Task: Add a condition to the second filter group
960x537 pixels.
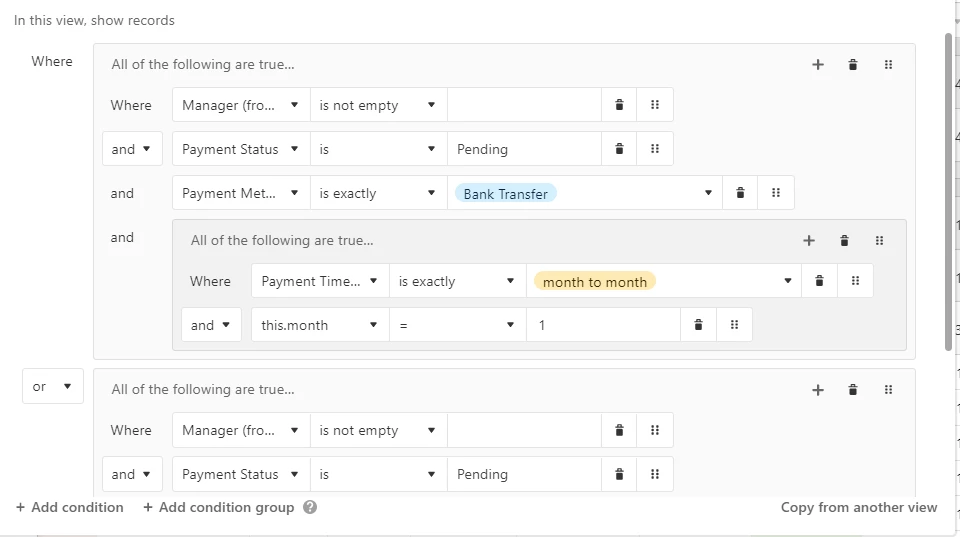Action: (818, 390)
